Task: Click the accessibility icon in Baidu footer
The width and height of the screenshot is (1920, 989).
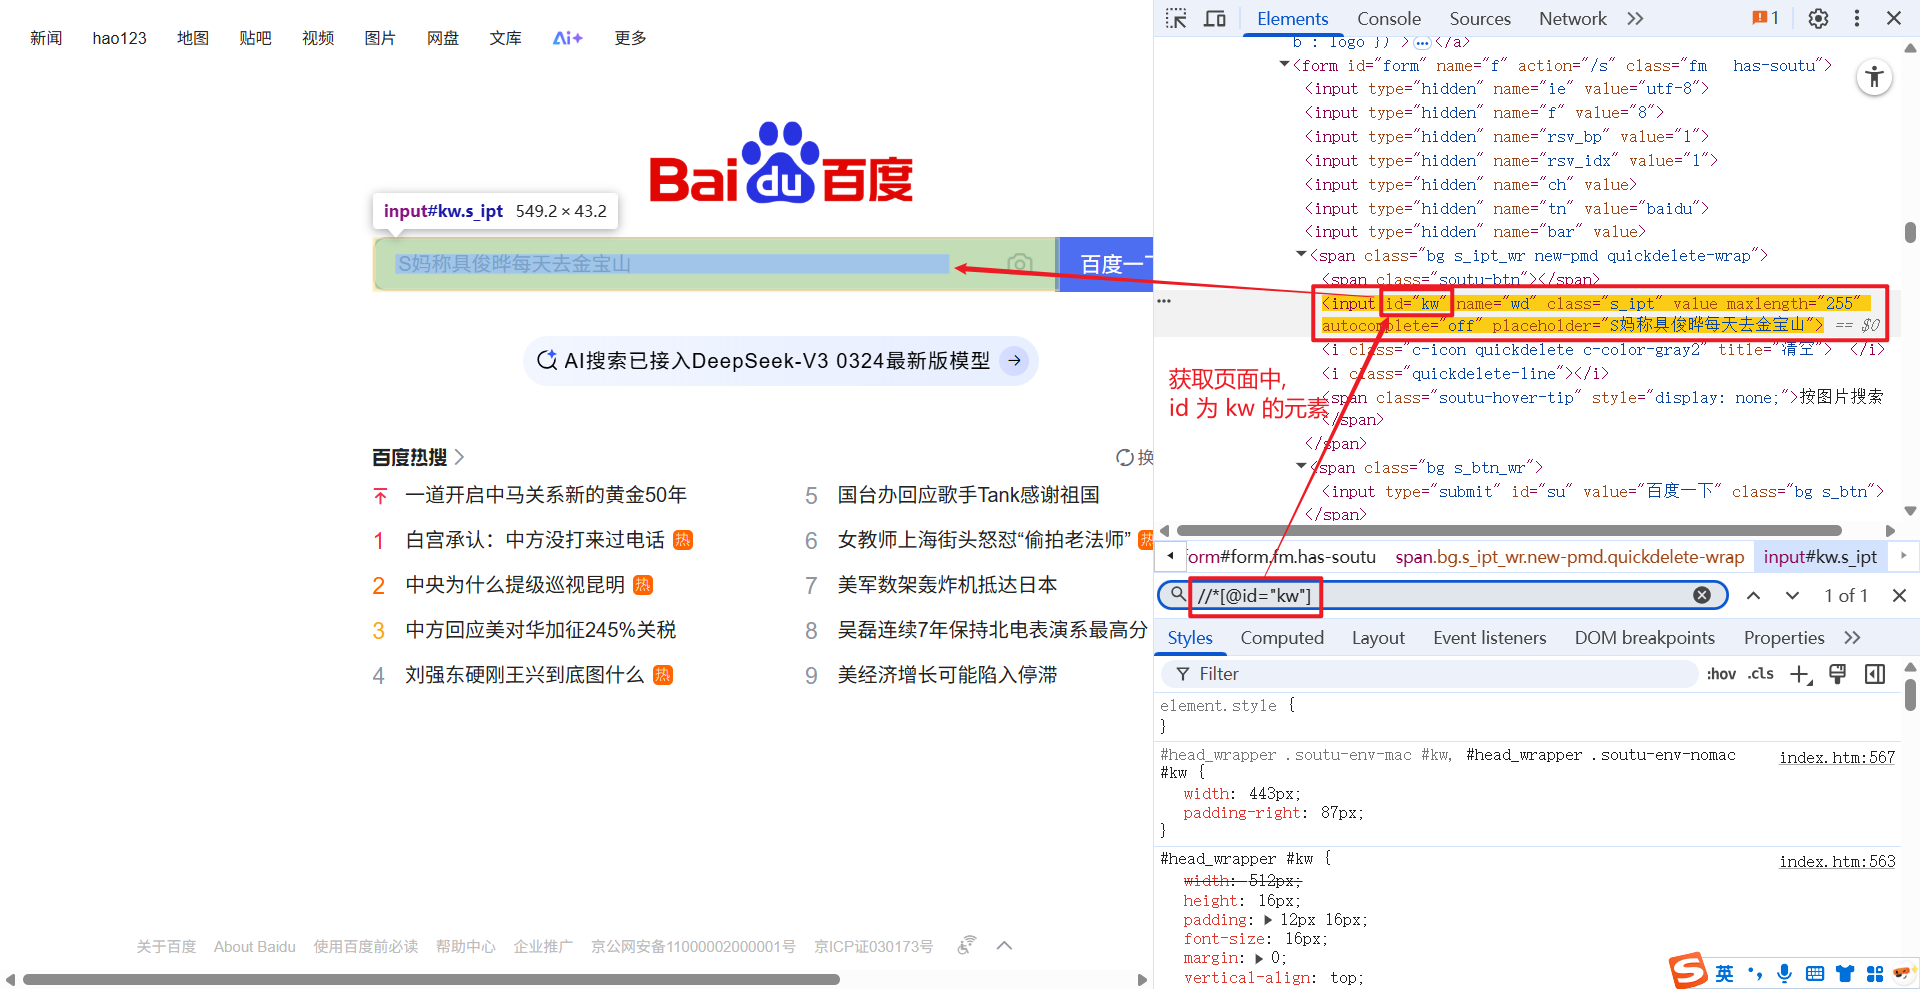Action: [966, 945]
